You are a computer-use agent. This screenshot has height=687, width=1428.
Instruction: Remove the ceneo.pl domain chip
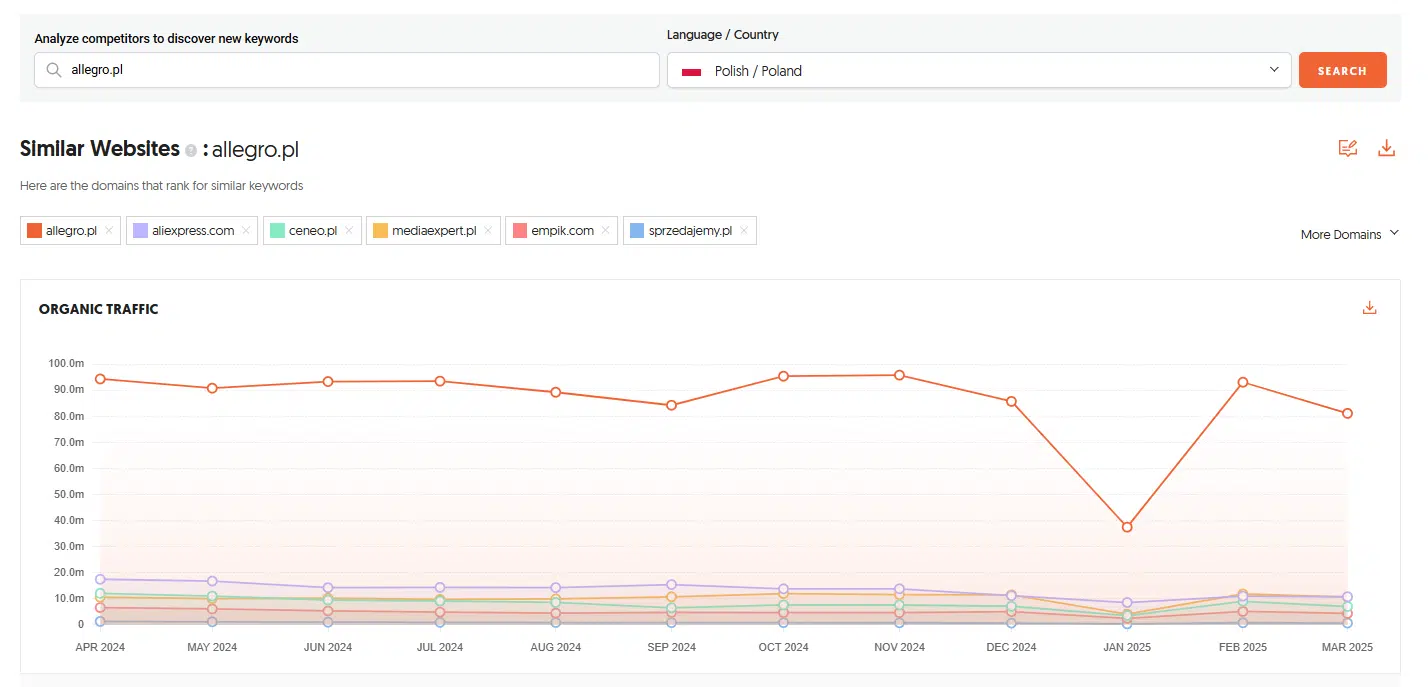point(349,231)
